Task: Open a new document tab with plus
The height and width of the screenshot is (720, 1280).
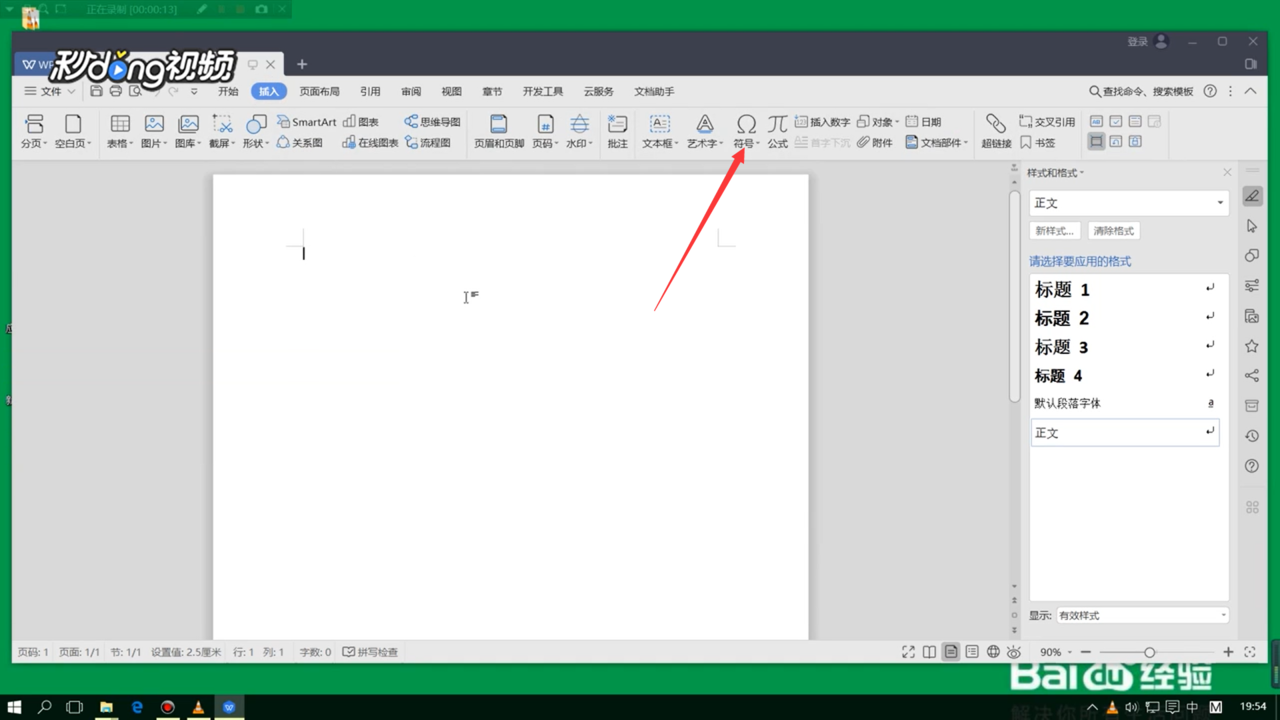Action: click(302, 64)
